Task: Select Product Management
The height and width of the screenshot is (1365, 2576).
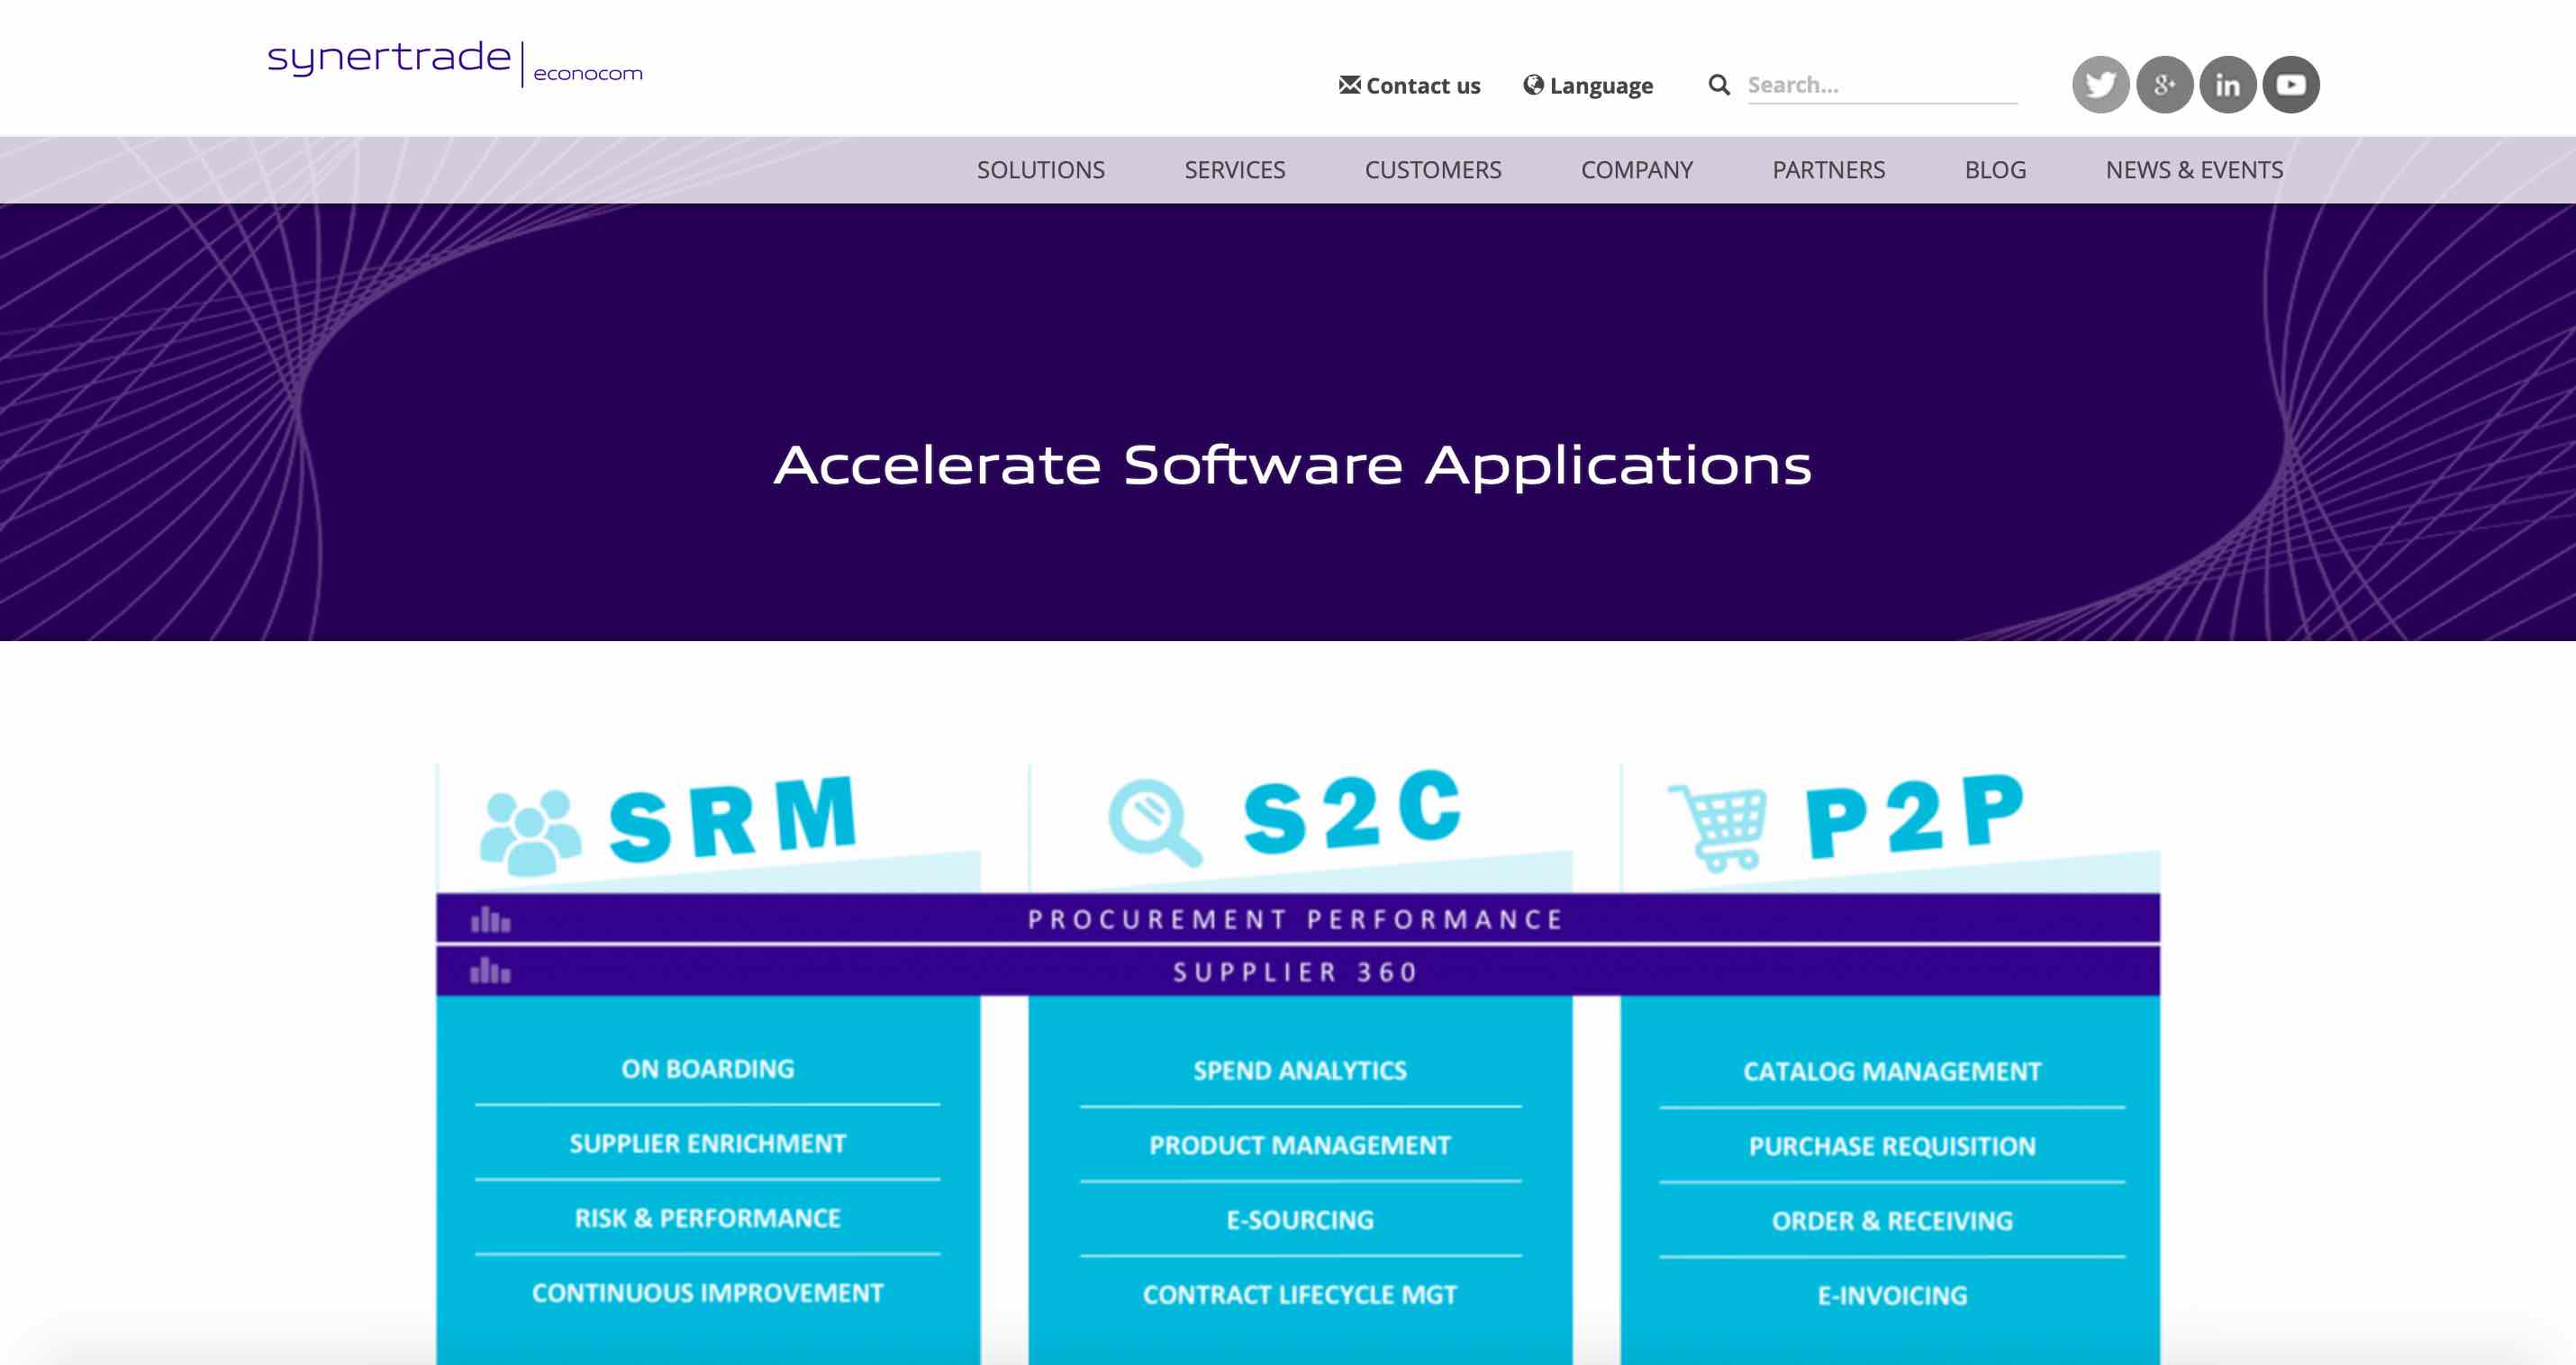Action: (x=1300, y=1146)
